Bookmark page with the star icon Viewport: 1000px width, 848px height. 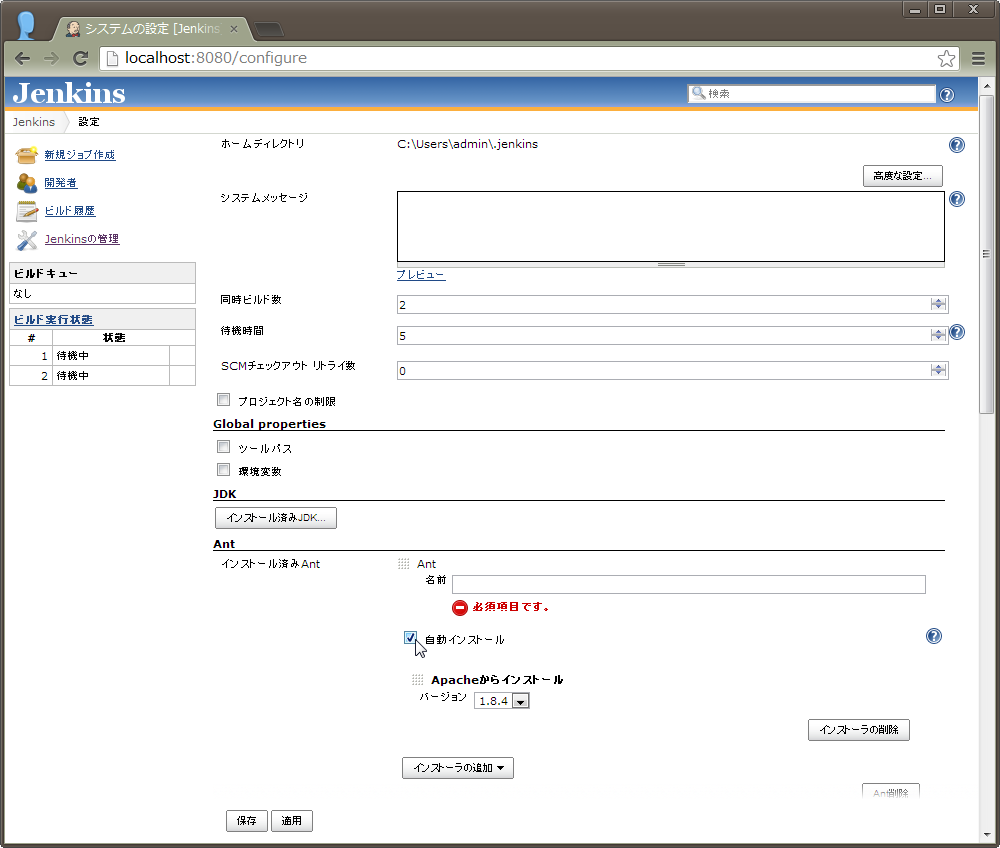tap(946, 59)
